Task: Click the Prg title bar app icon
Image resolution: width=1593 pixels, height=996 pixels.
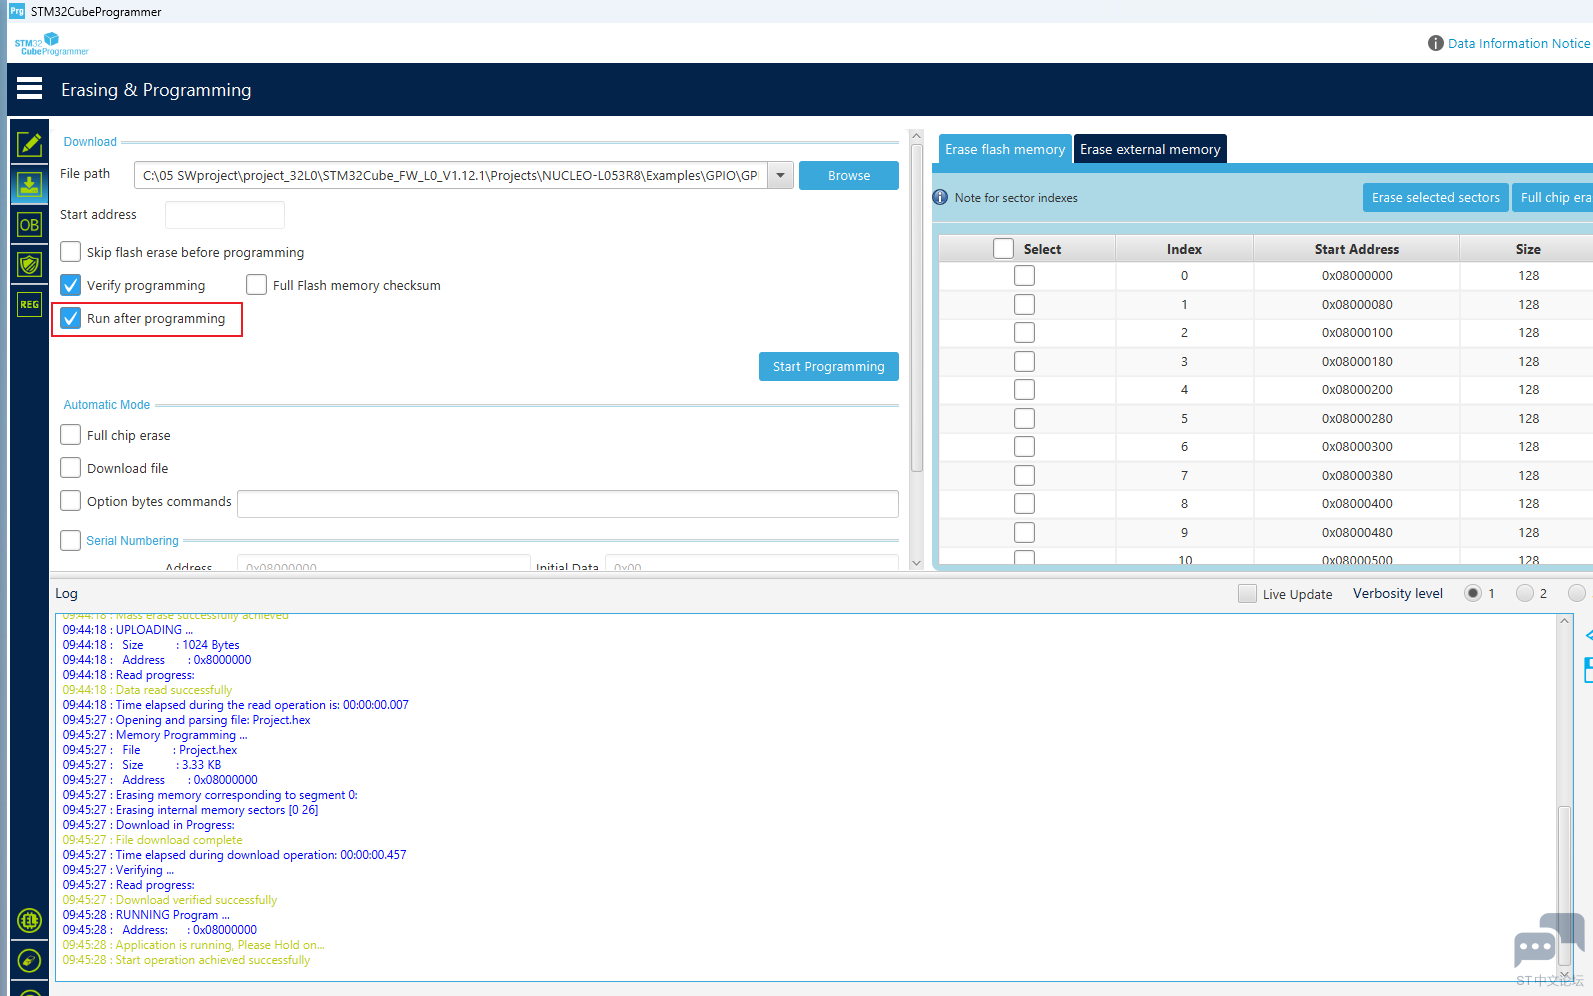Action: (16, 11)
